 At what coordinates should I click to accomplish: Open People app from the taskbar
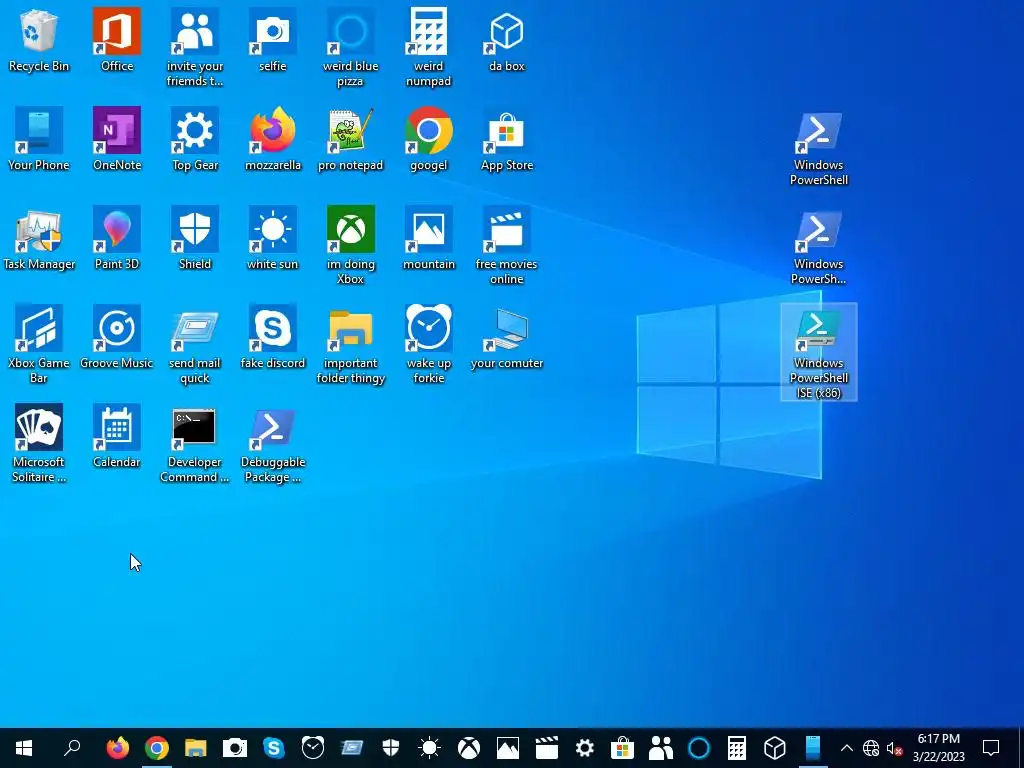[x=661, y=748]
